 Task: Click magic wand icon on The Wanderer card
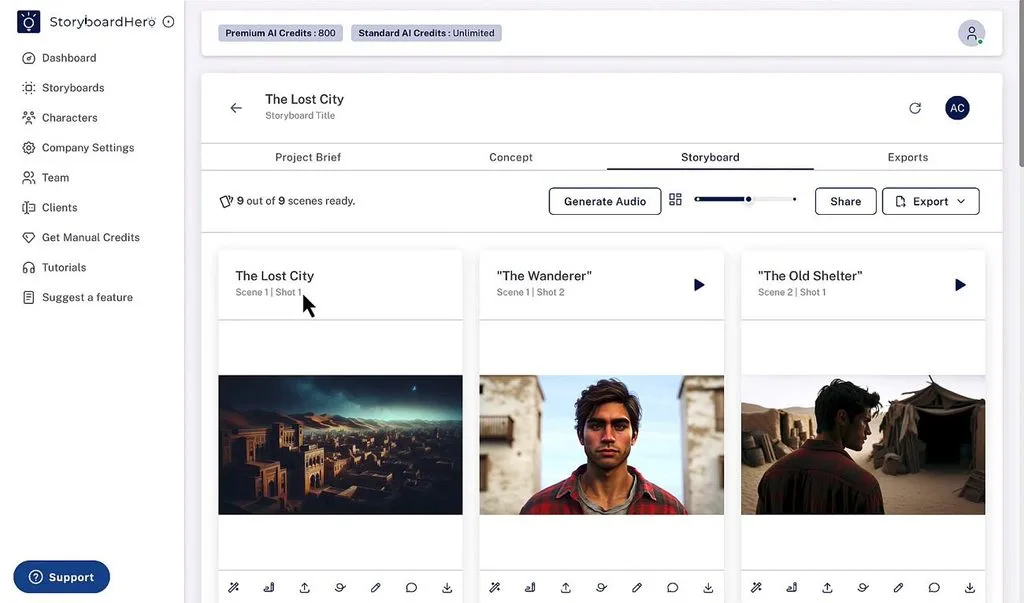pyautogui.click(x=494, y=587)
